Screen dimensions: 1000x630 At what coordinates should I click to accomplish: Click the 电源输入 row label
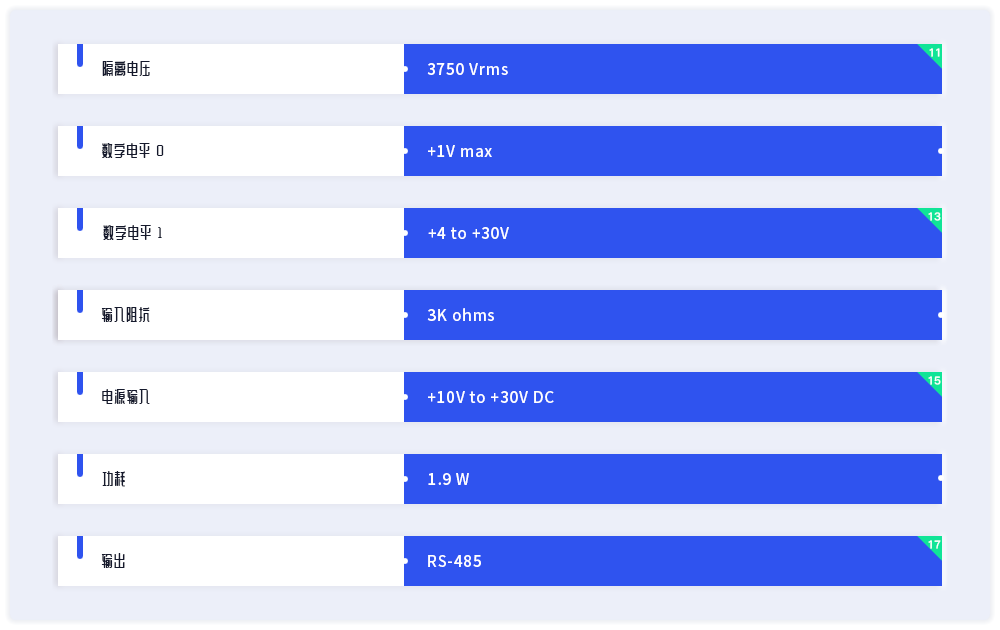(x=126, y=397)
